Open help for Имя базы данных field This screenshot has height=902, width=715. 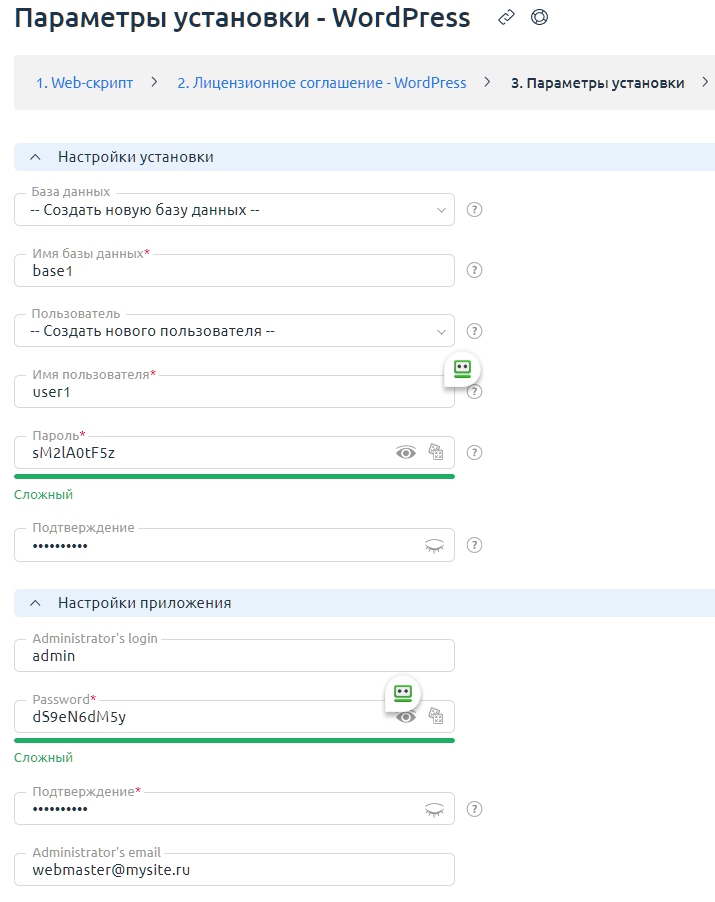474,270
